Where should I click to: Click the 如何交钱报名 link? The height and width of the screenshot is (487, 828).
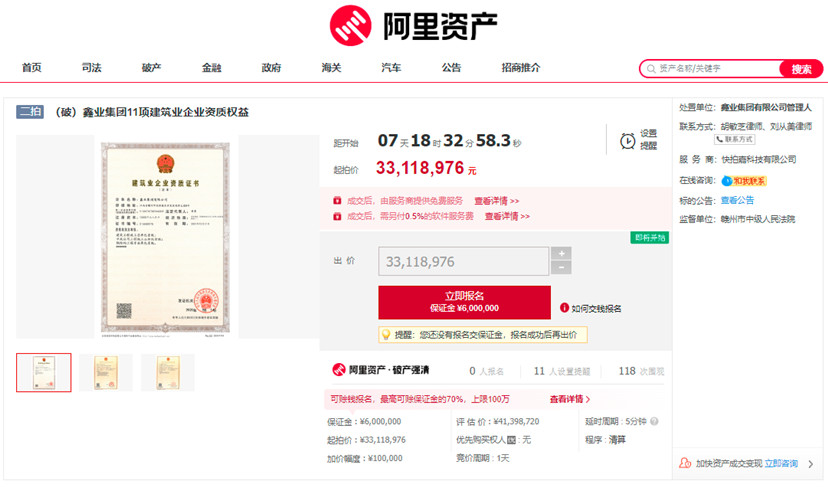pyautogui.click(x=596, y=308)
